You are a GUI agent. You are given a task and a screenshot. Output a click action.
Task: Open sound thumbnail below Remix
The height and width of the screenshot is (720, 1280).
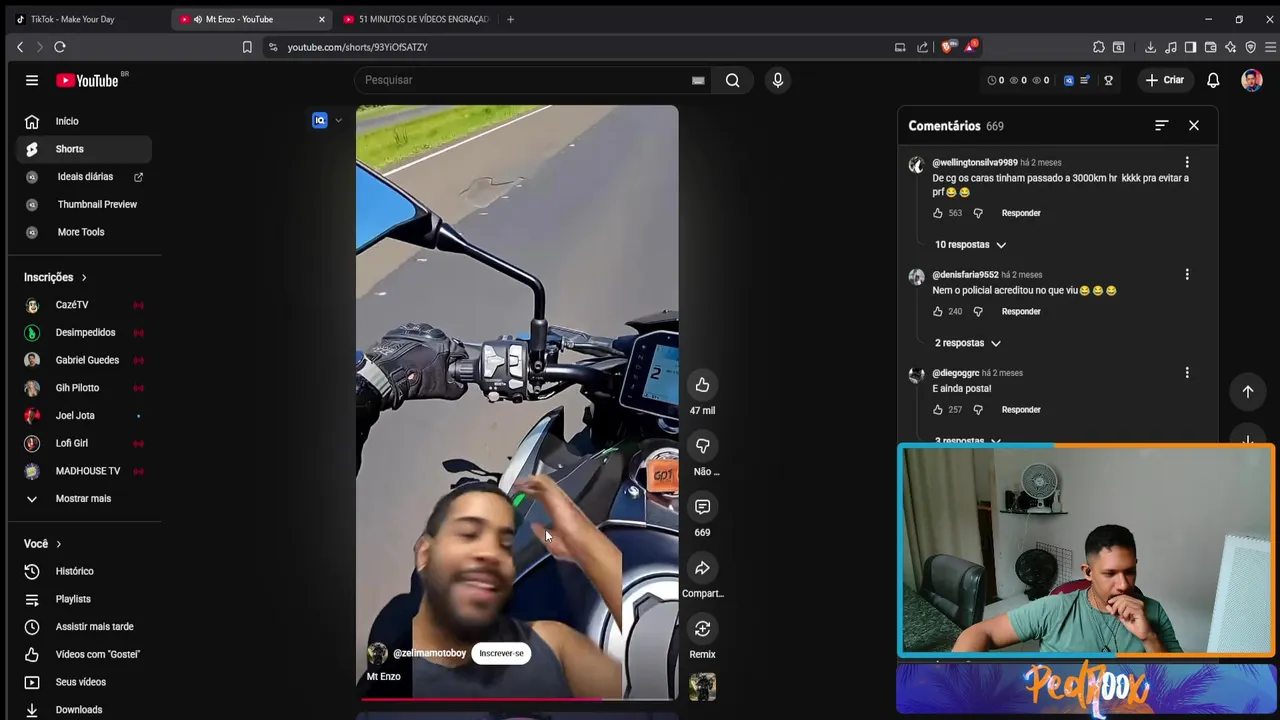(702, 687)
